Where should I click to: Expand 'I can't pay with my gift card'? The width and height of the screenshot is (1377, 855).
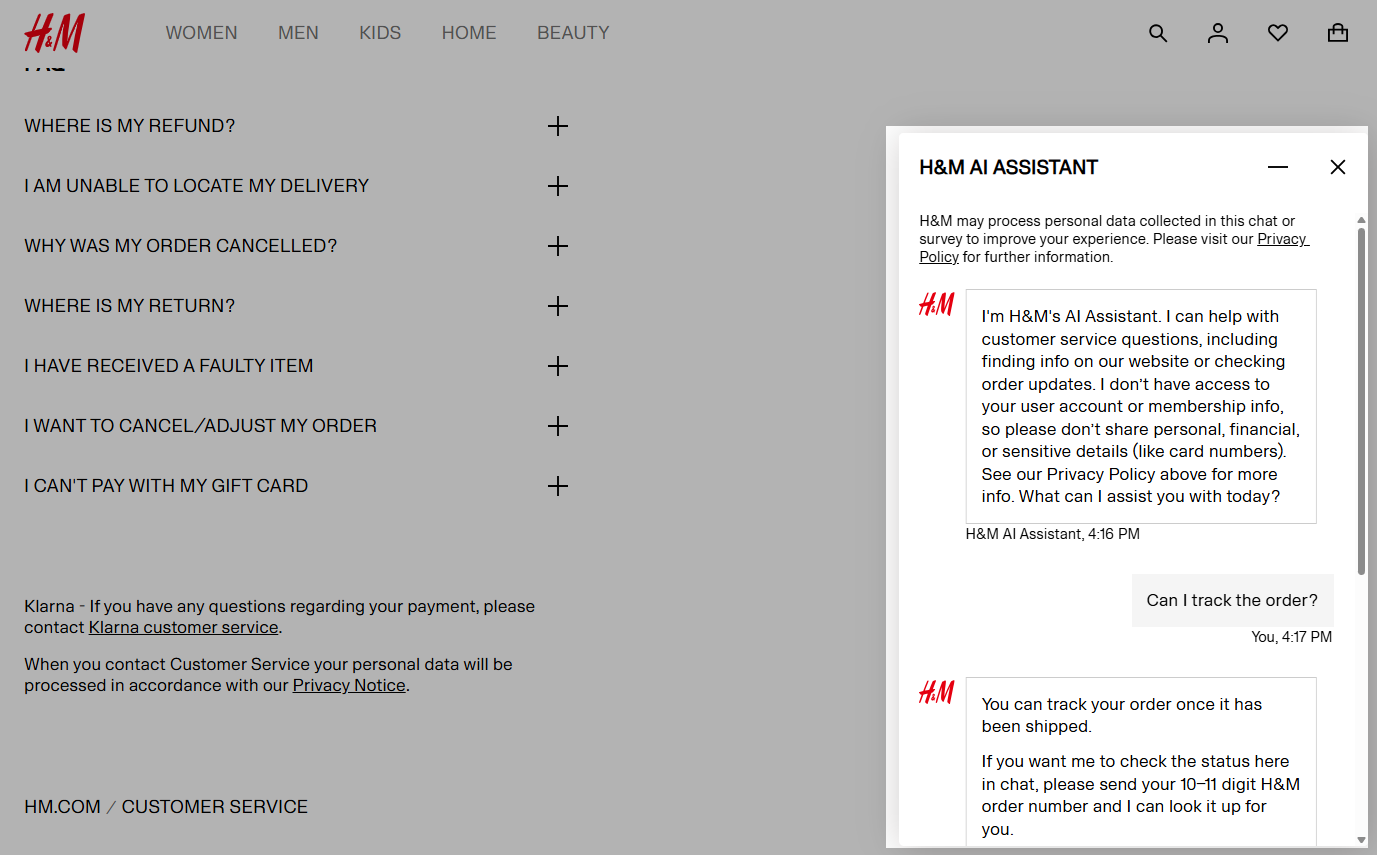(558, 486)
